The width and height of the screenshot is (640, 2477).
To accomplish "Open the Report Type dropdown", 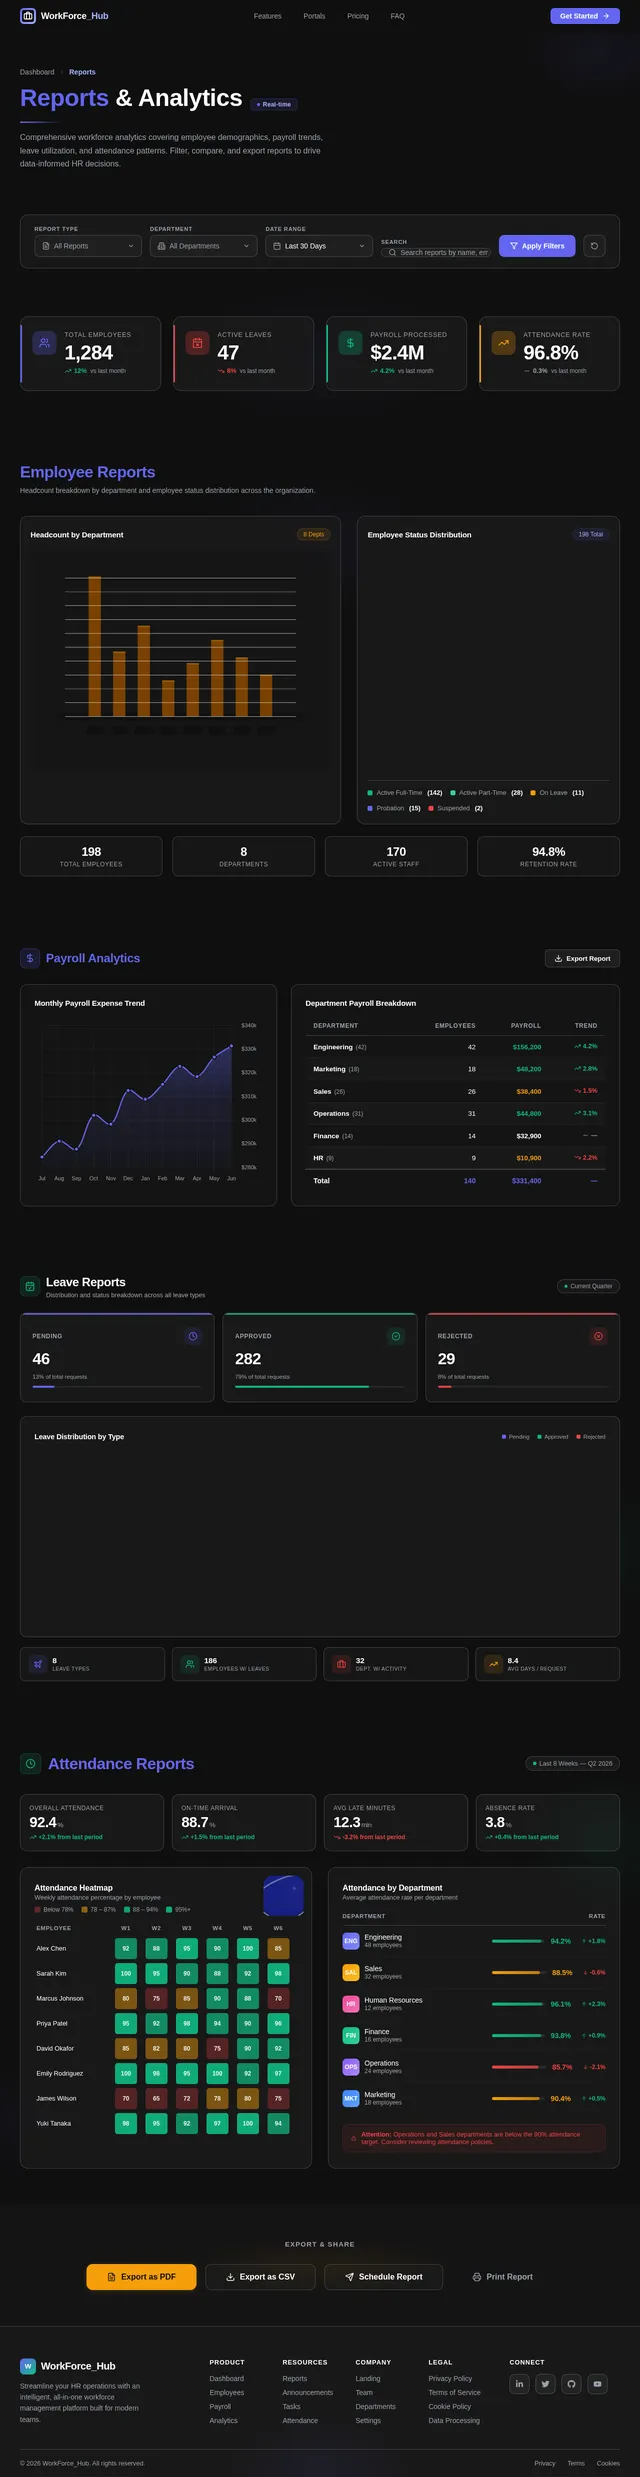I will coord(88,246).
